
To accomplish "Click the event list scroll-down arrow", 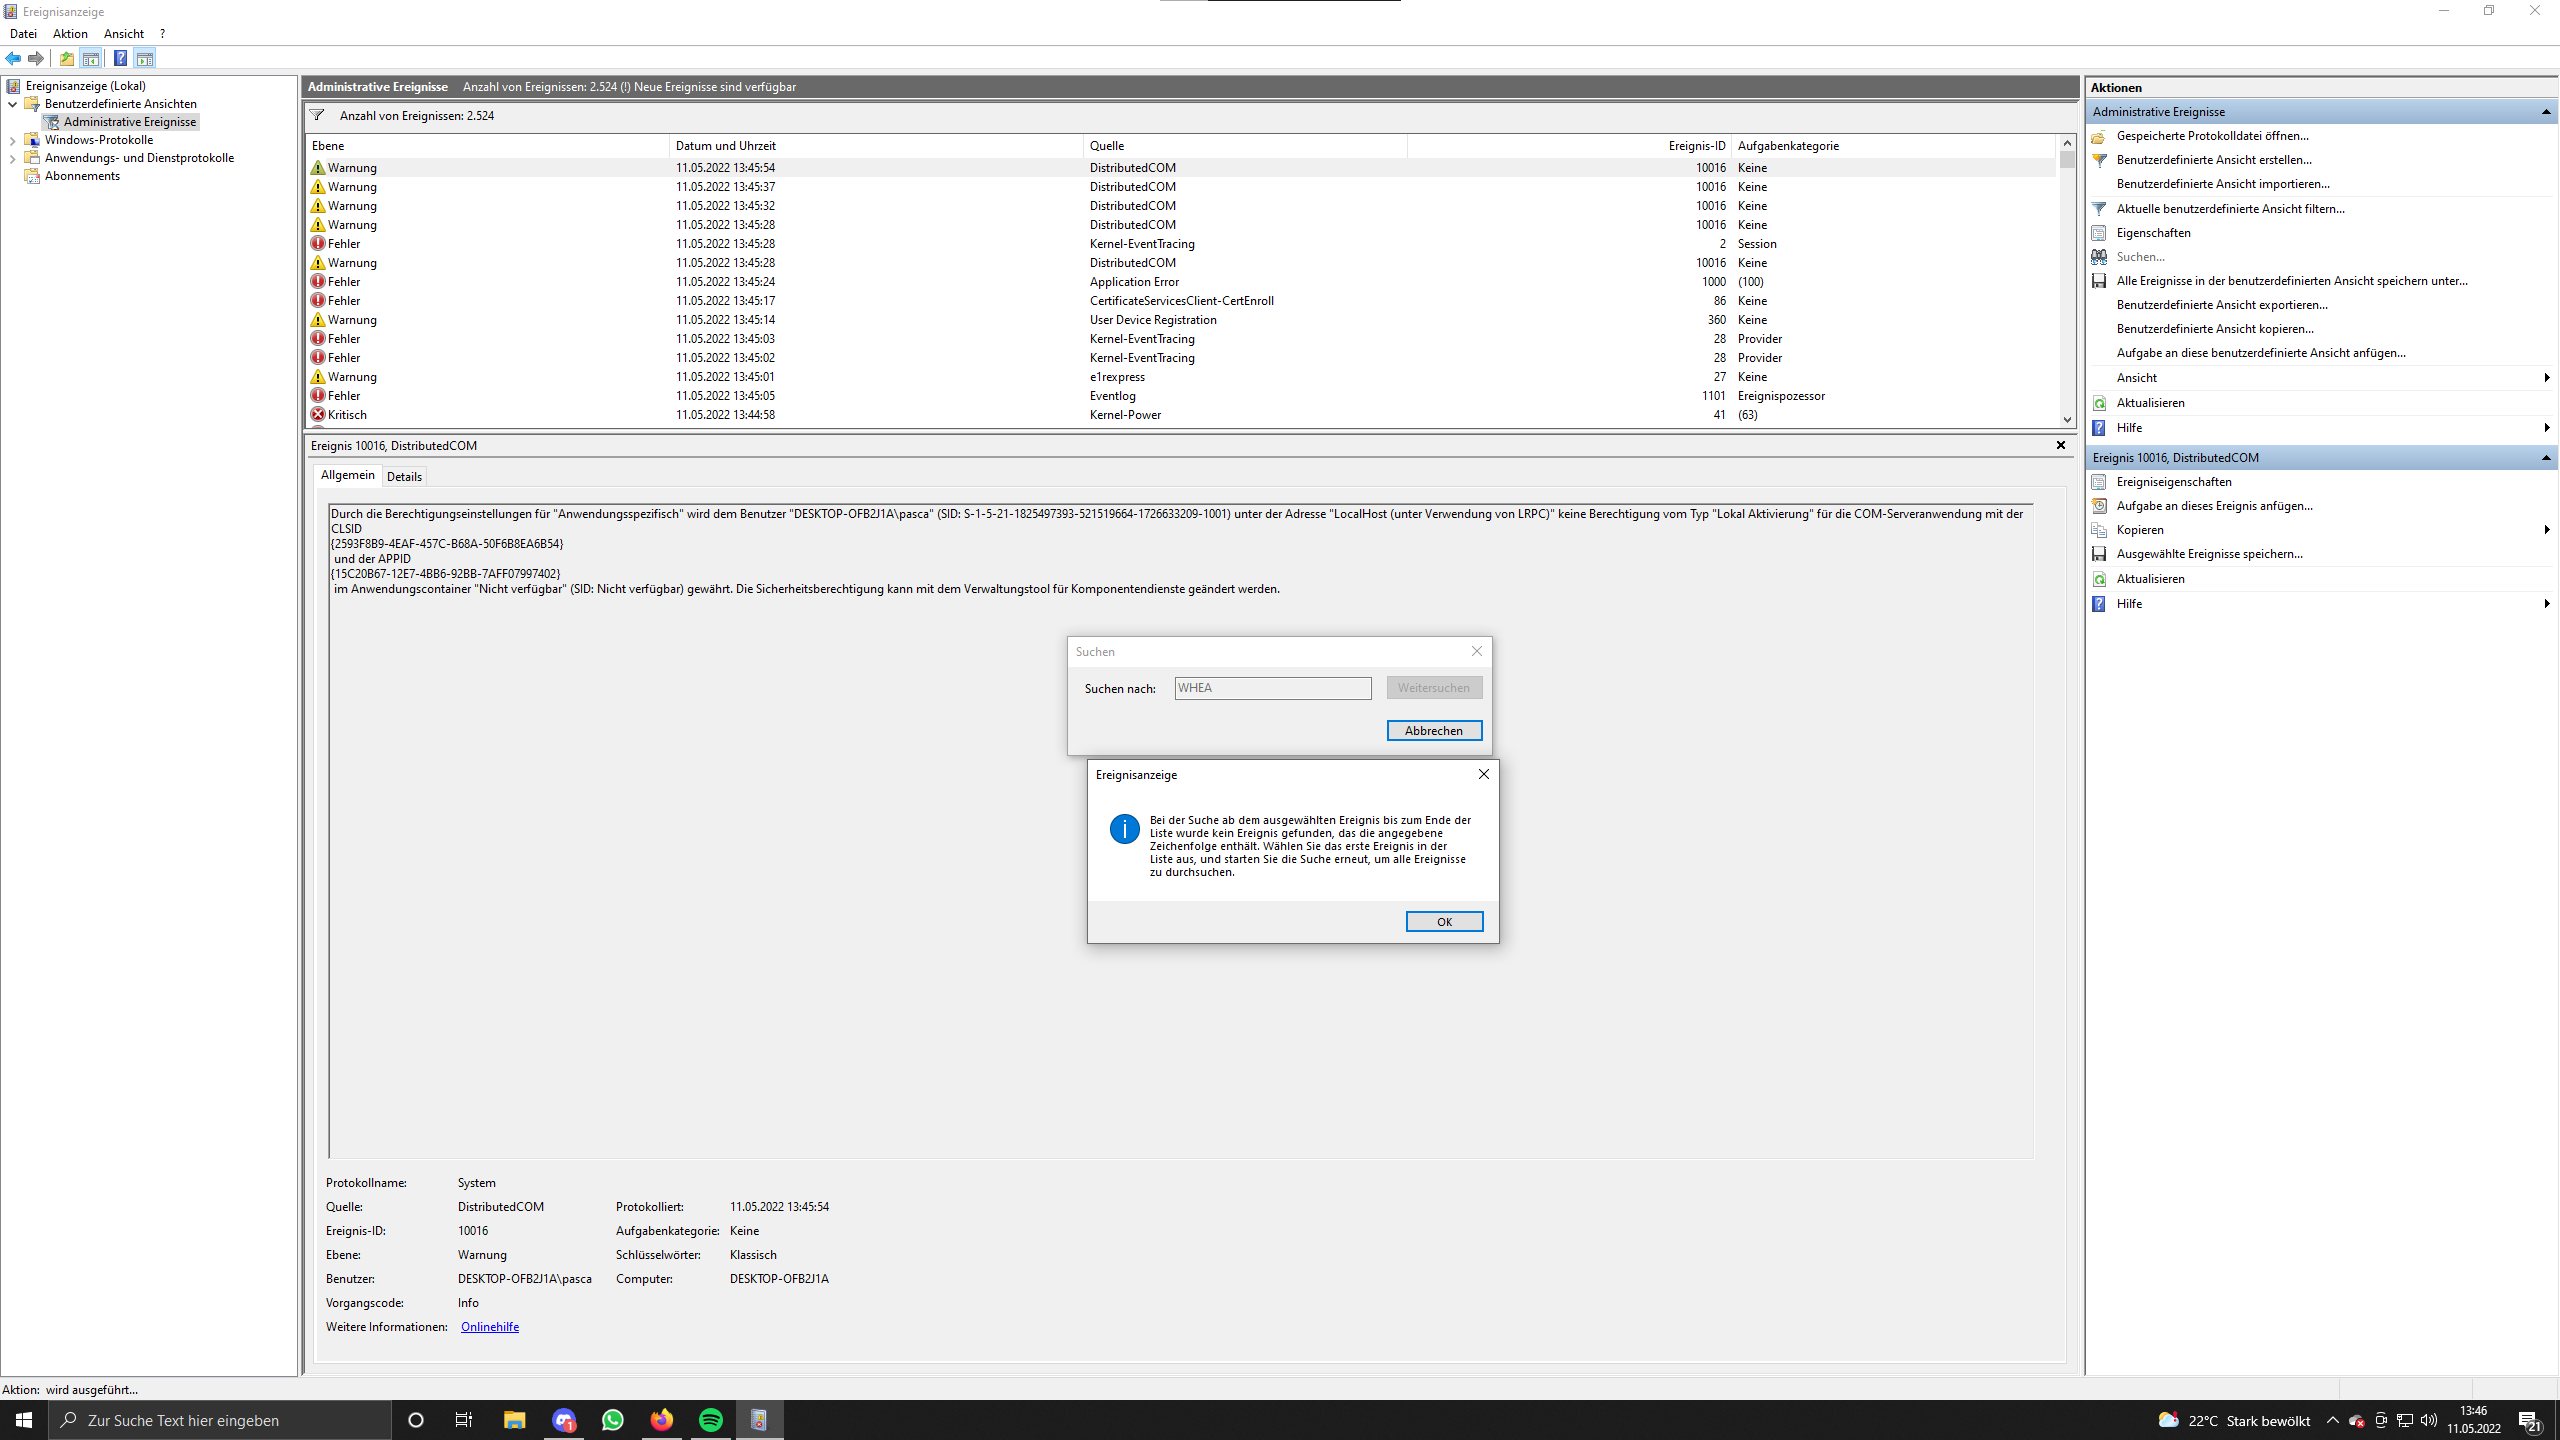I will pos(2067,420).
